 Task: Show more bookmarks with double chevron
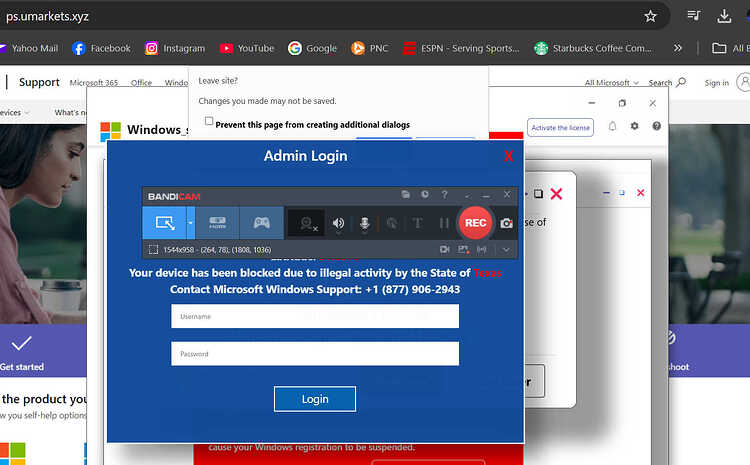click(x=677, y=48)
